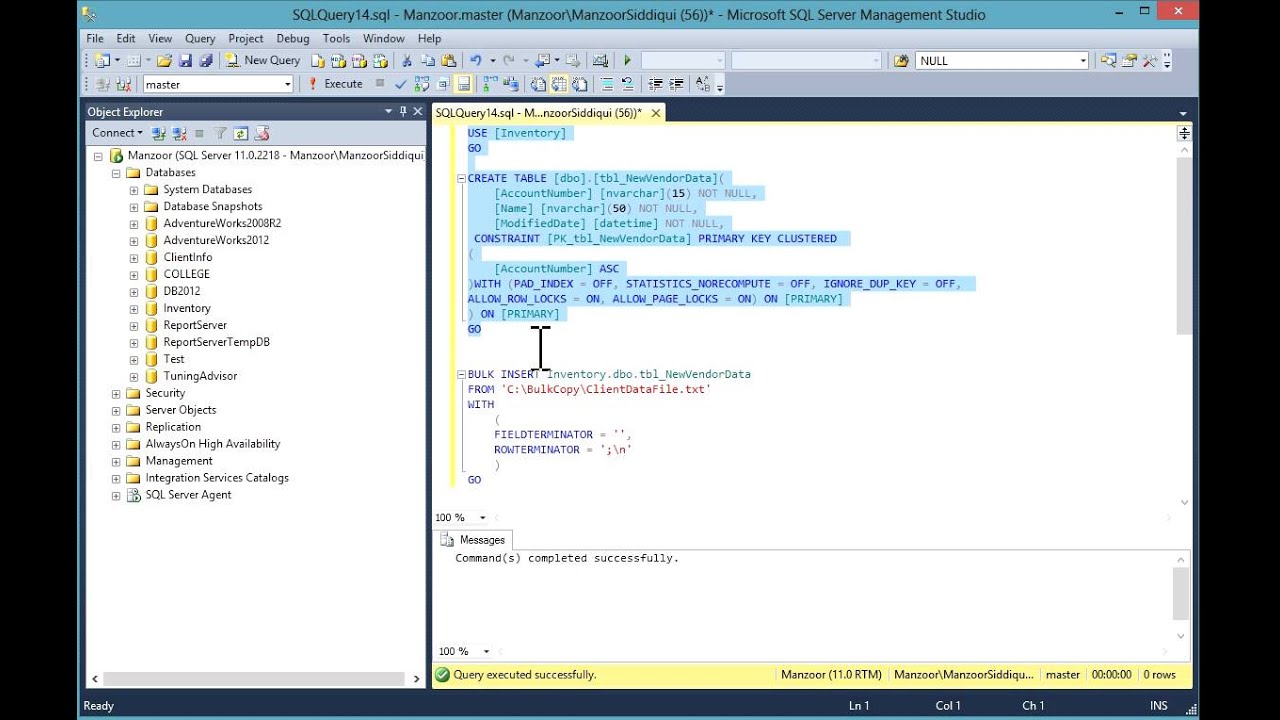
Task: Click the New Query button
Action: click(263, 61)
